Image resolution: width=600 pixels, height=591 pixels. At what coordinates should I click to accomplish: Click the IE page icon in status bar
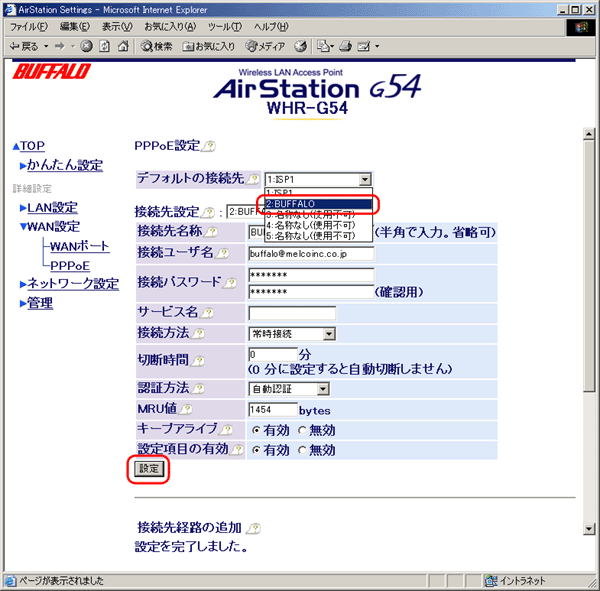pos(10,581)
